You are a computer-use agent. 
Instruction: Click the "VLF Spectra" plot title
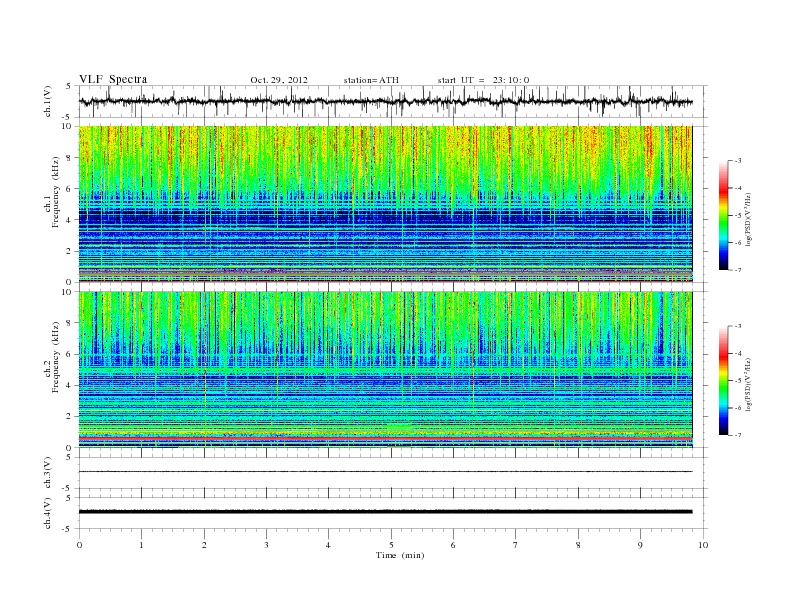(x=113, y=79)
